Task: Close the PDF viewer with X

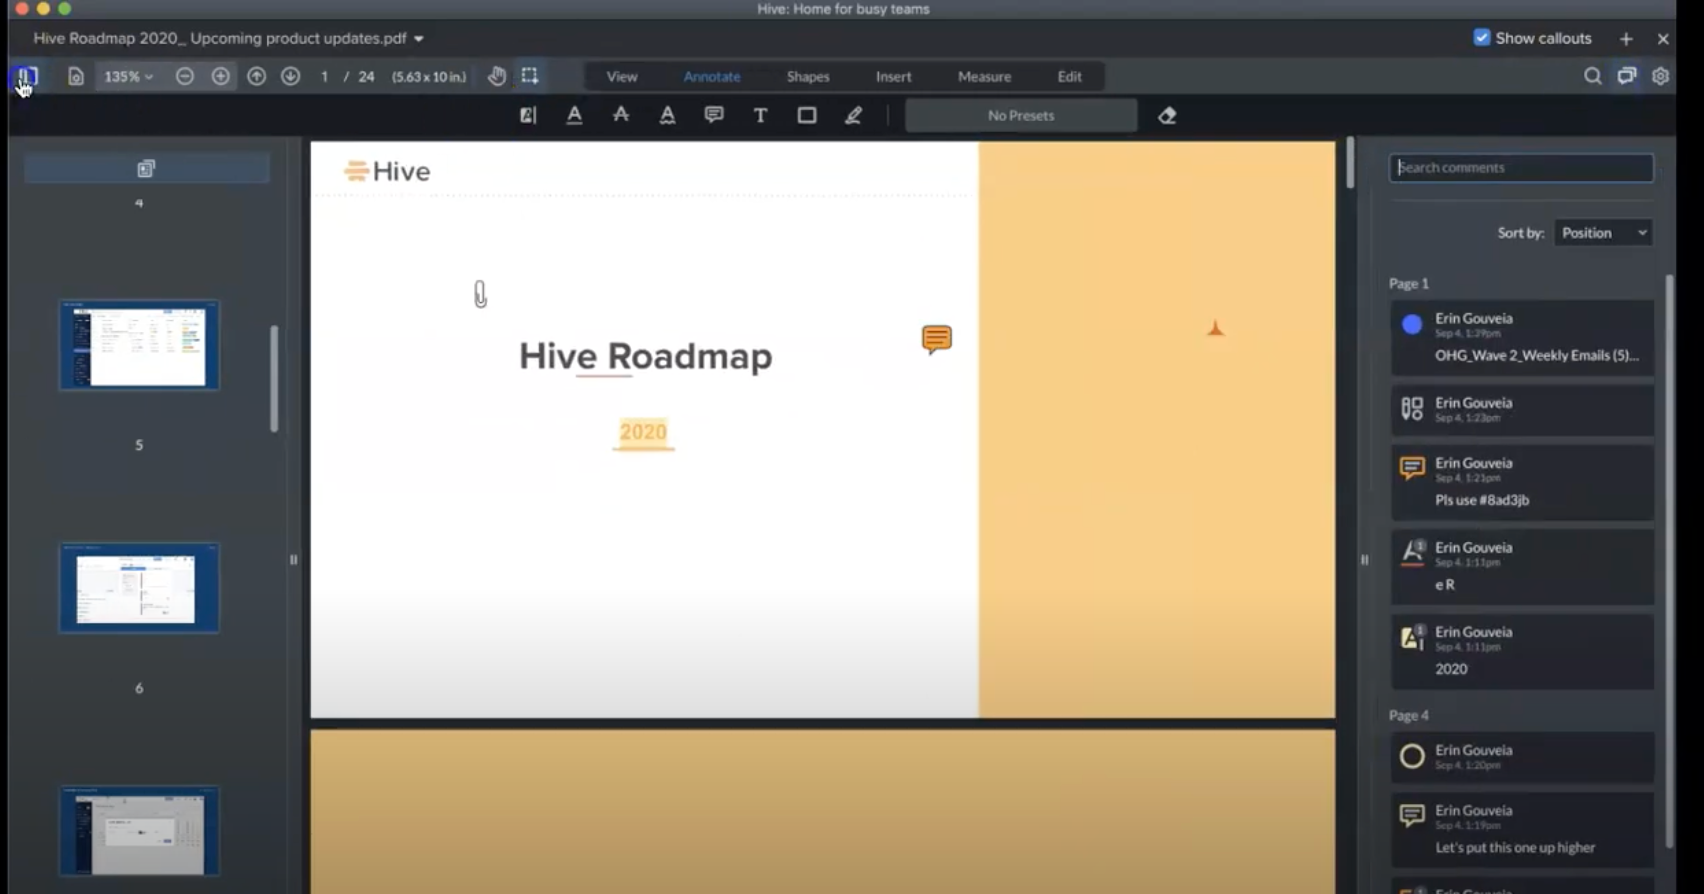Action: (x=1663, y=38)
